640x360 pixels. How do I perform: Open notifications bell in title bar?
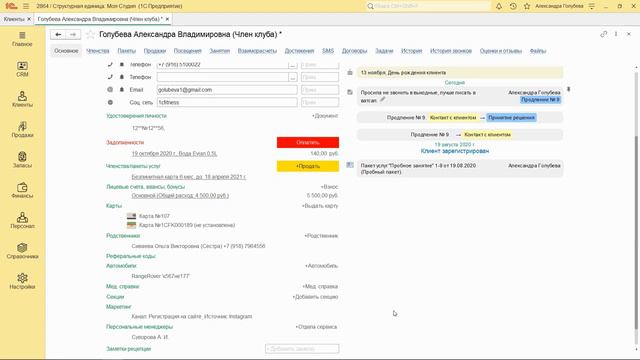pyautogui.click(x=499, y=6)
